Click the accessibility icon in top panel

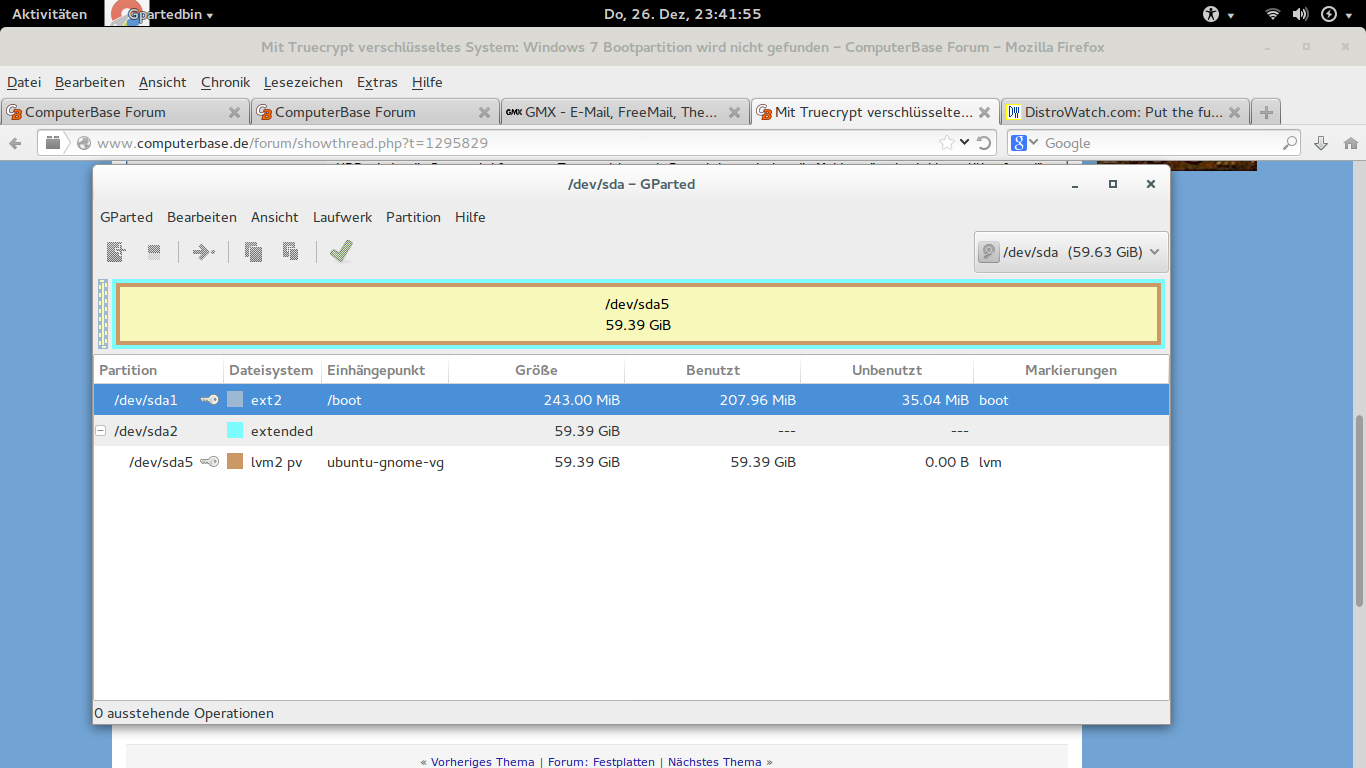coord(1212,14)
